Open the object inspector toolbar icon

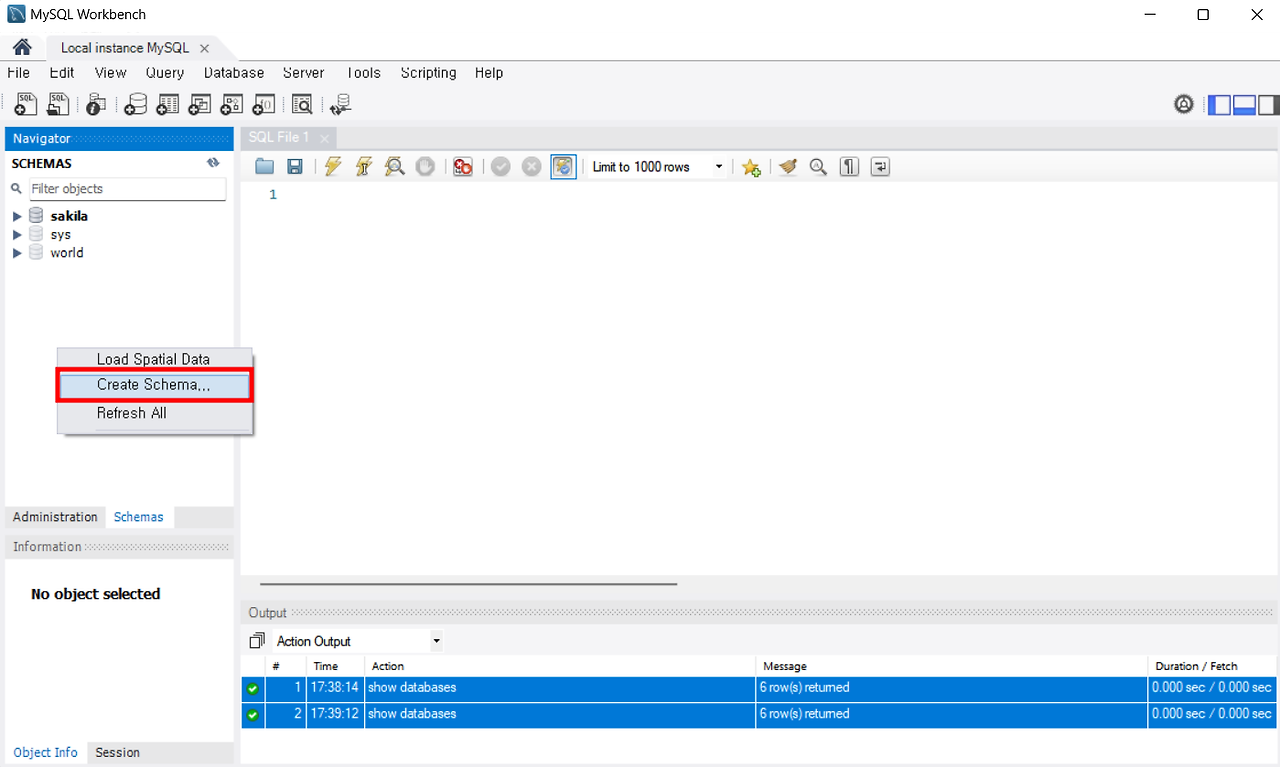tap(96, 104)
